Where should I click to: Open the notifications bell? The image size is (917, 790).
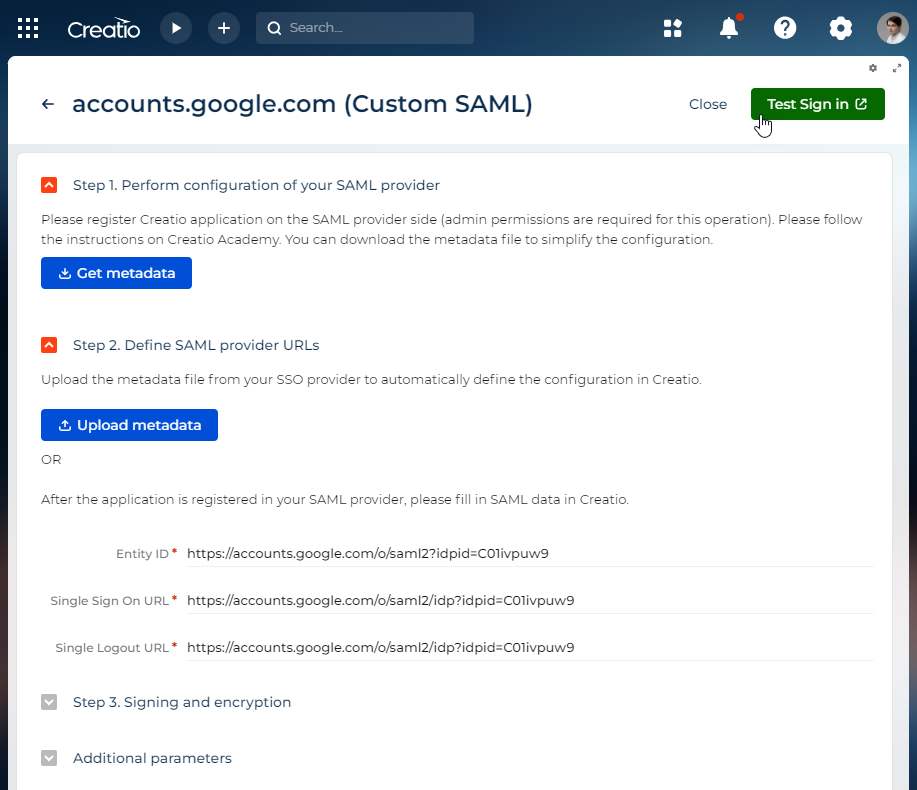click(x=729, y=28)
